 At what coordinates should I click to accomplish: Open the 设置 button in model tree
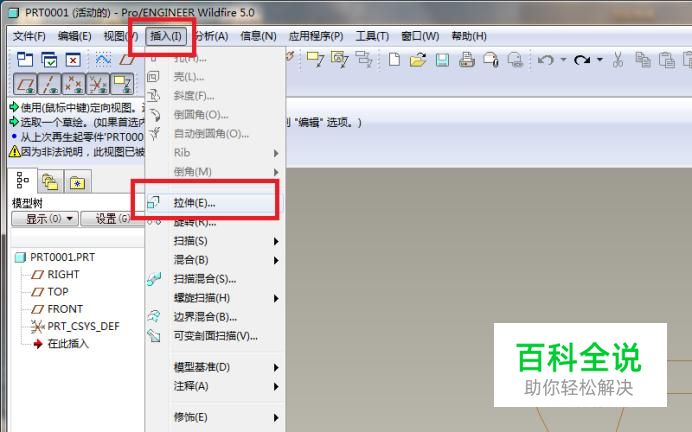tap(113, 218)
